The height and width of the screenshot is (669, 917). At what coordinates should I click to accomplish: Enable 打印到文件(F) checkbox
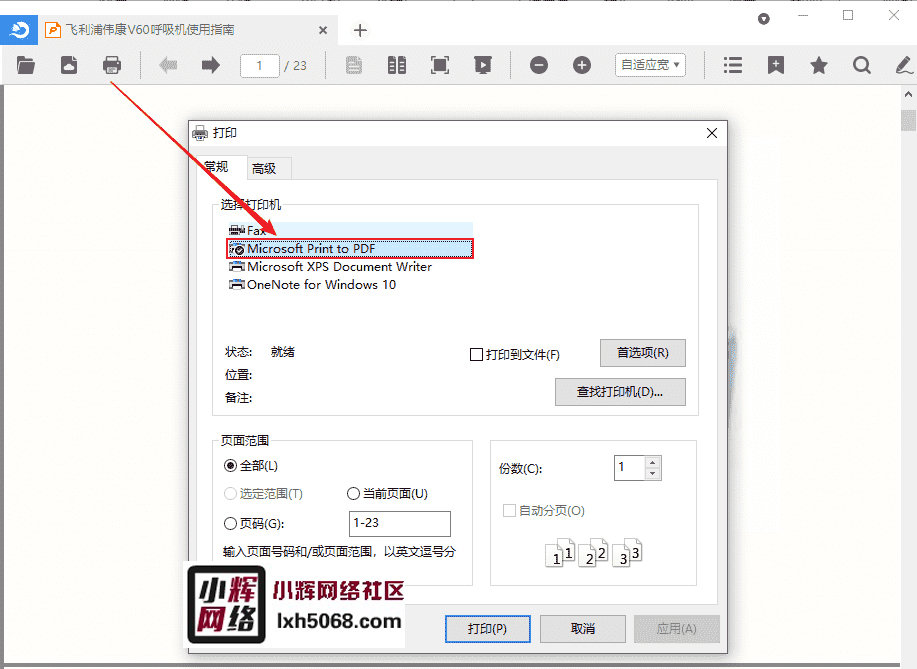click(x=476, y=354)
